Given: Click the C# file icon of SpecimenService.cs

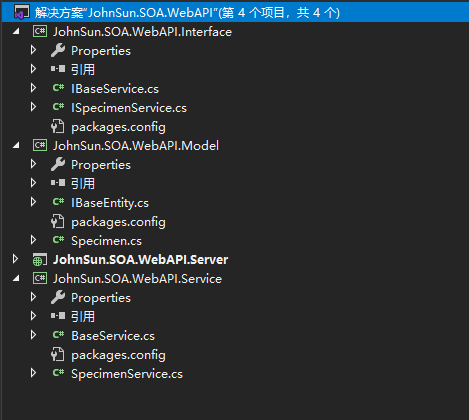Looking at the screenshot, I should click(58, 373).
